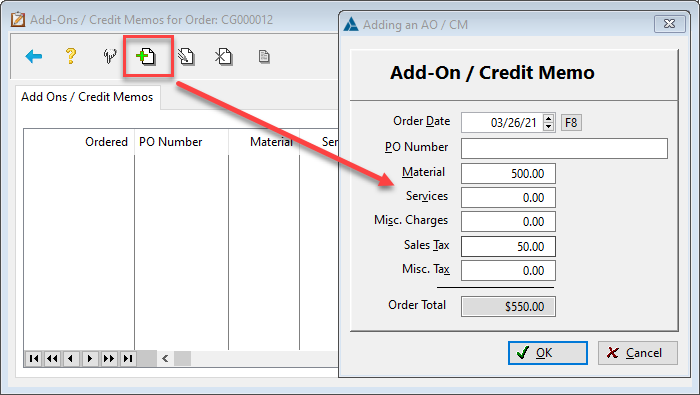The width and height of the screenshot is (700, 395).
Task: Click the antler-shaped toolbar icon
Action: 109,56
